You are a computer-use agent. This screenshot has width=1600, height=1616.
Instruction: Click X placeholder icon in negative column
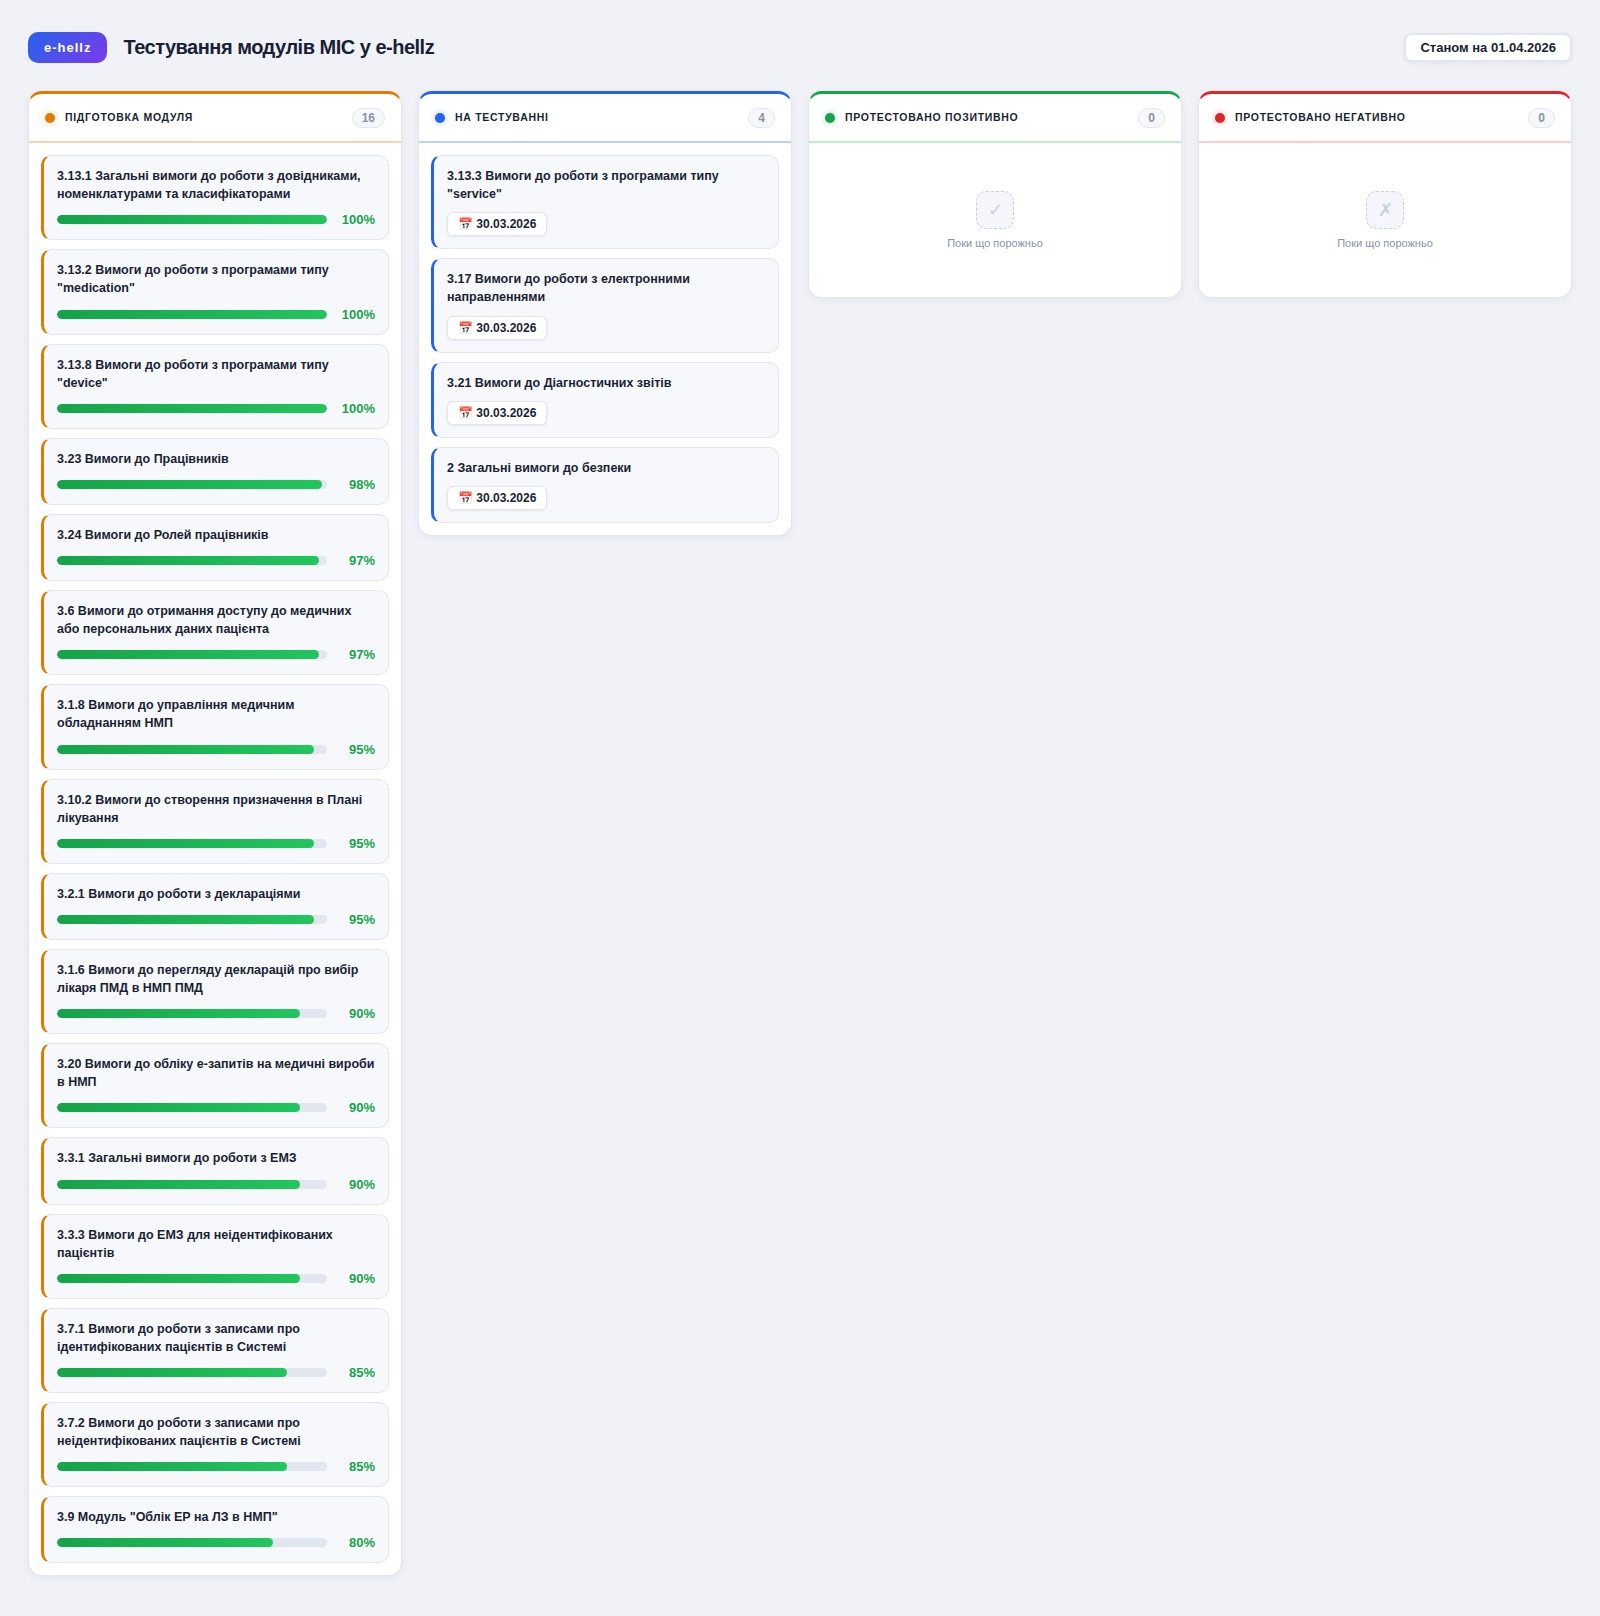coord(1384,210)
